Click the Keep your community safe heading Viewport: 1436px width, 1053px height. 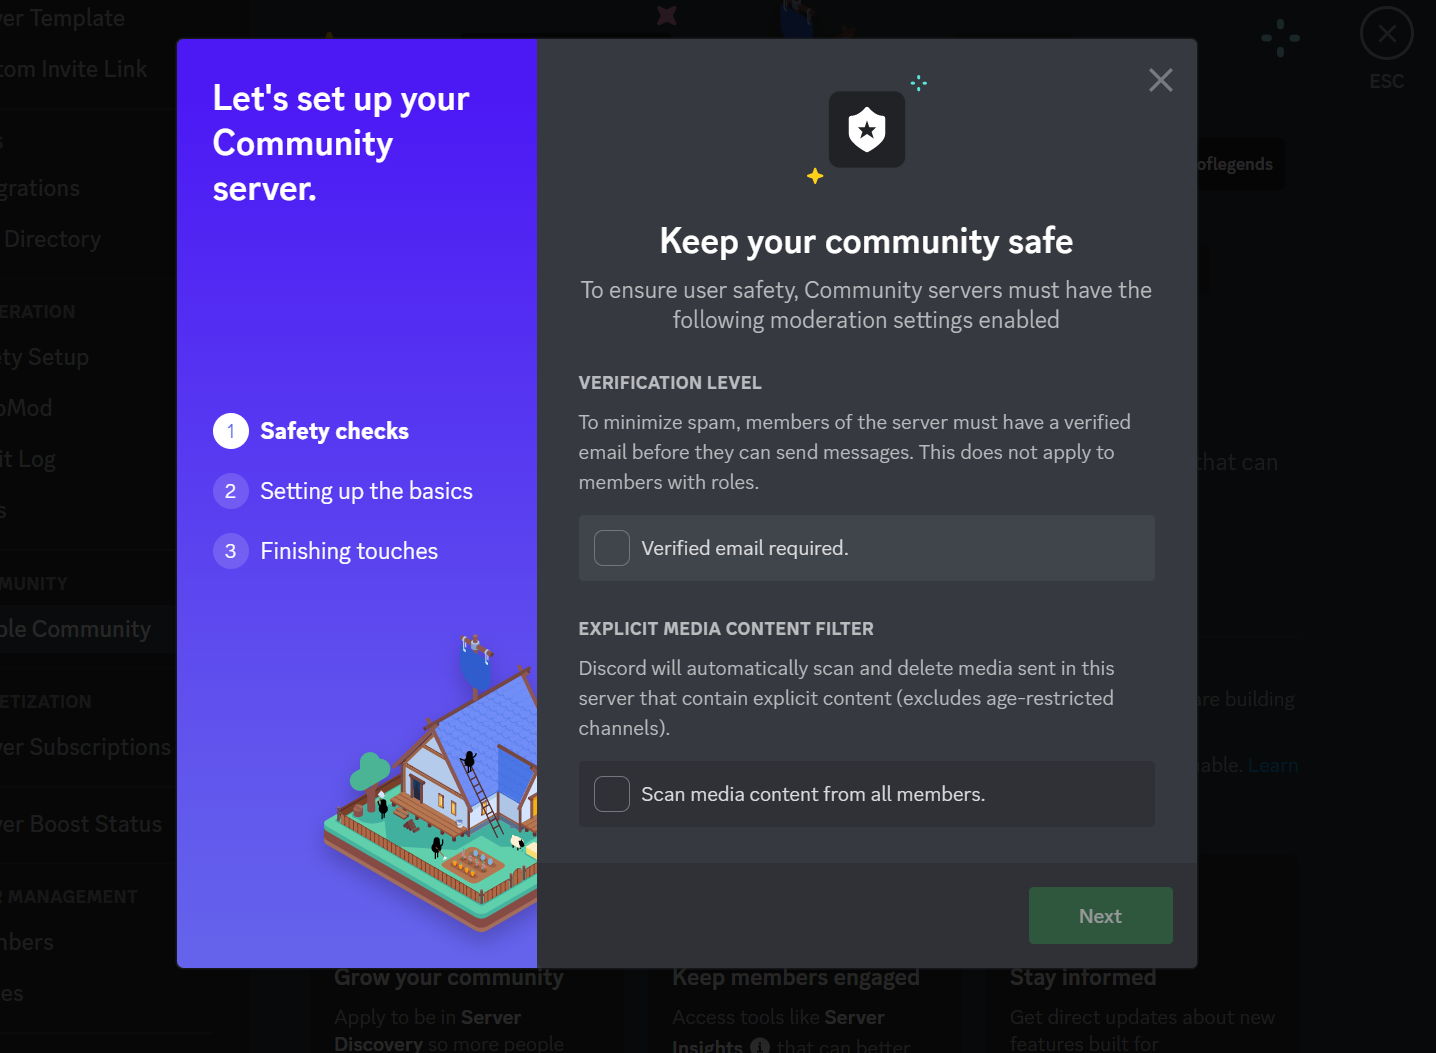(x=866, y=241)
